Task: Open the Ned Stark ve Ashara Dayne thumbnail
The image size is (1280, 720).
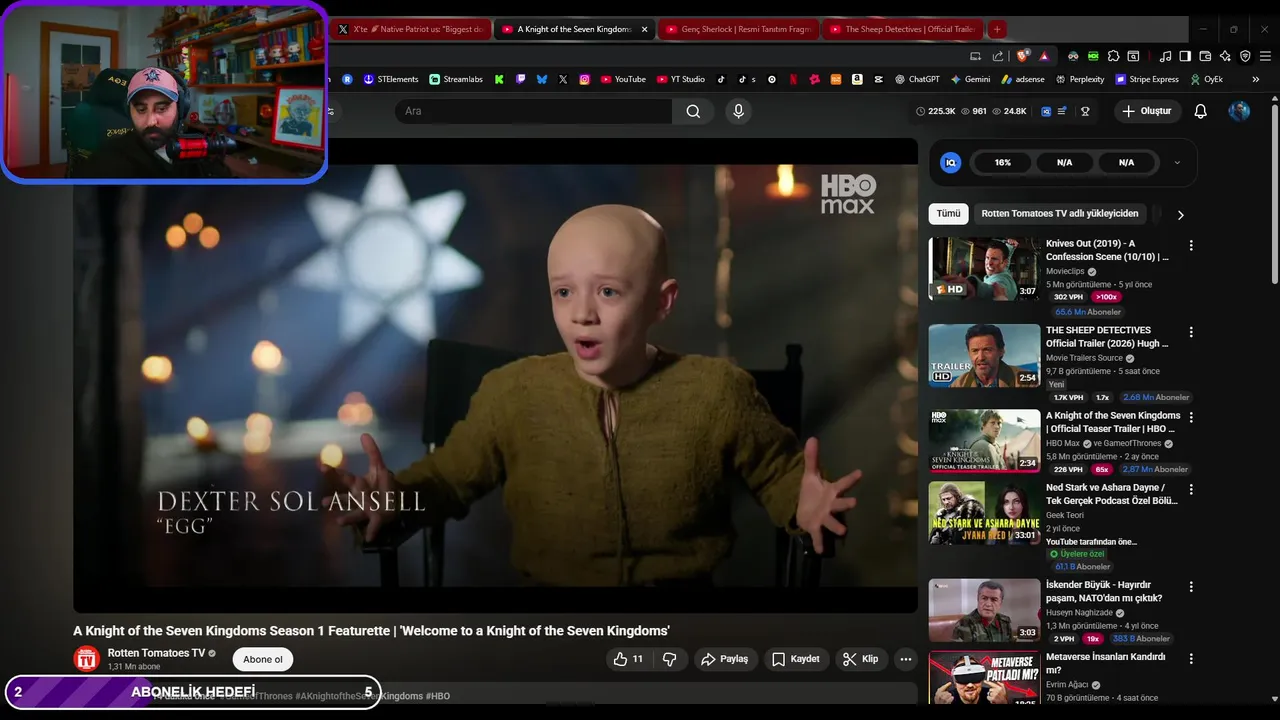Action: [x=984, y=513]
